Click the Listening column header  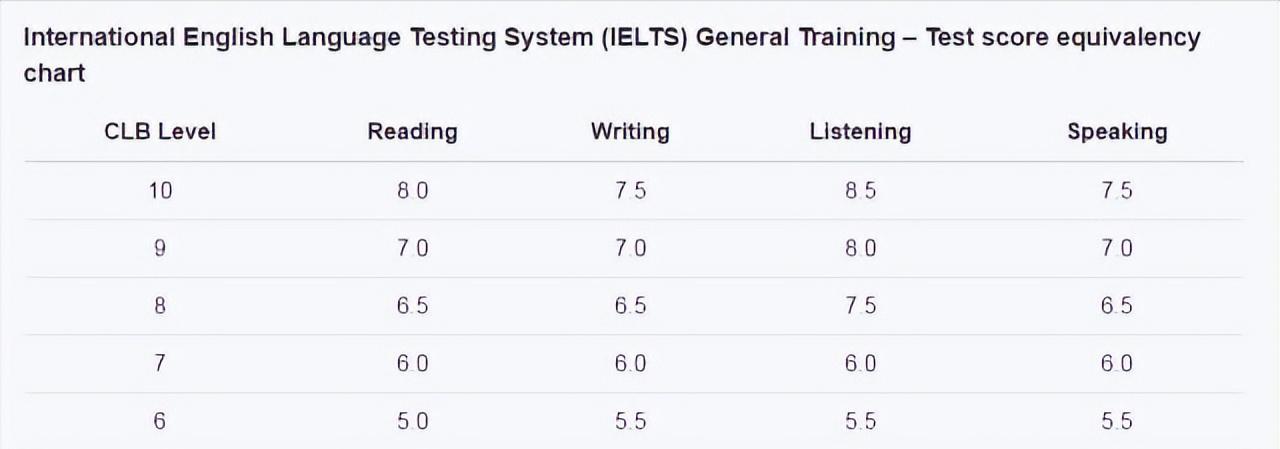pos(860,131)
